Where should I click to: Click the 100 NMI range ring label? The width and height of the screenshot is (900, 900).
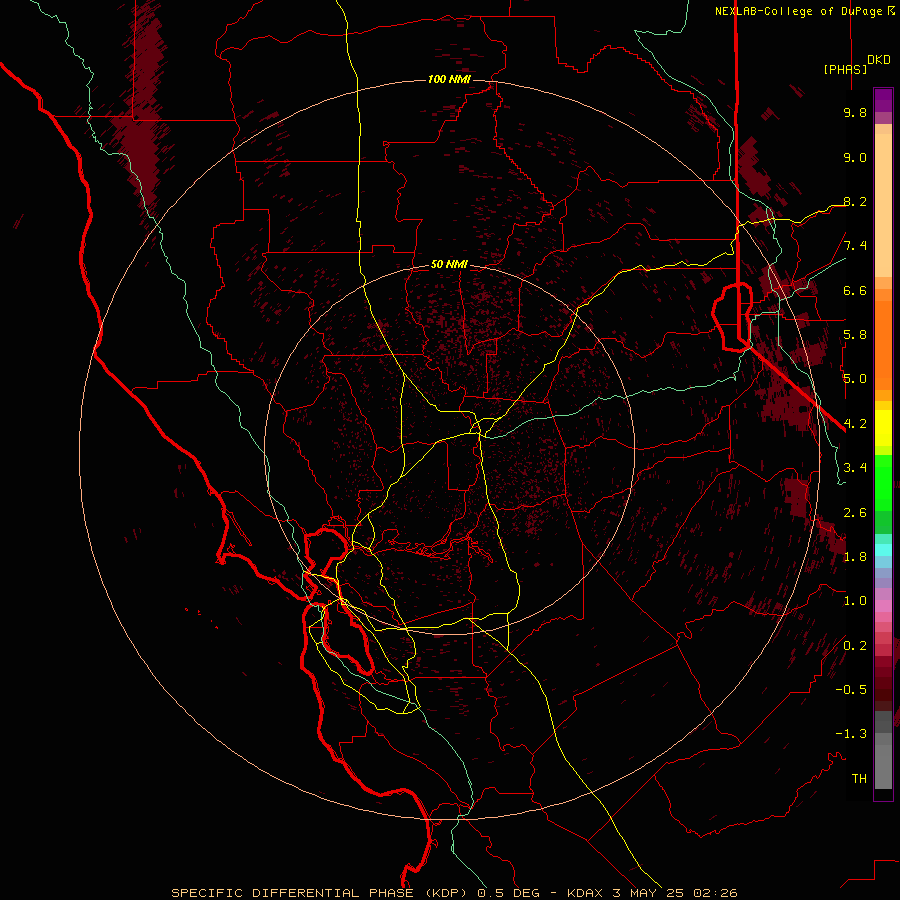(449, 79)
